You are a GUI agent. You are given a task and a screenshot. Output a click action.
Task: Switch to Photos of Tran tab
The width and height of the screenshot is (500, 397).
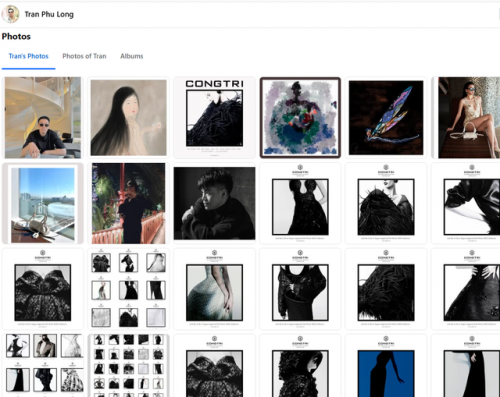point(84,56)
